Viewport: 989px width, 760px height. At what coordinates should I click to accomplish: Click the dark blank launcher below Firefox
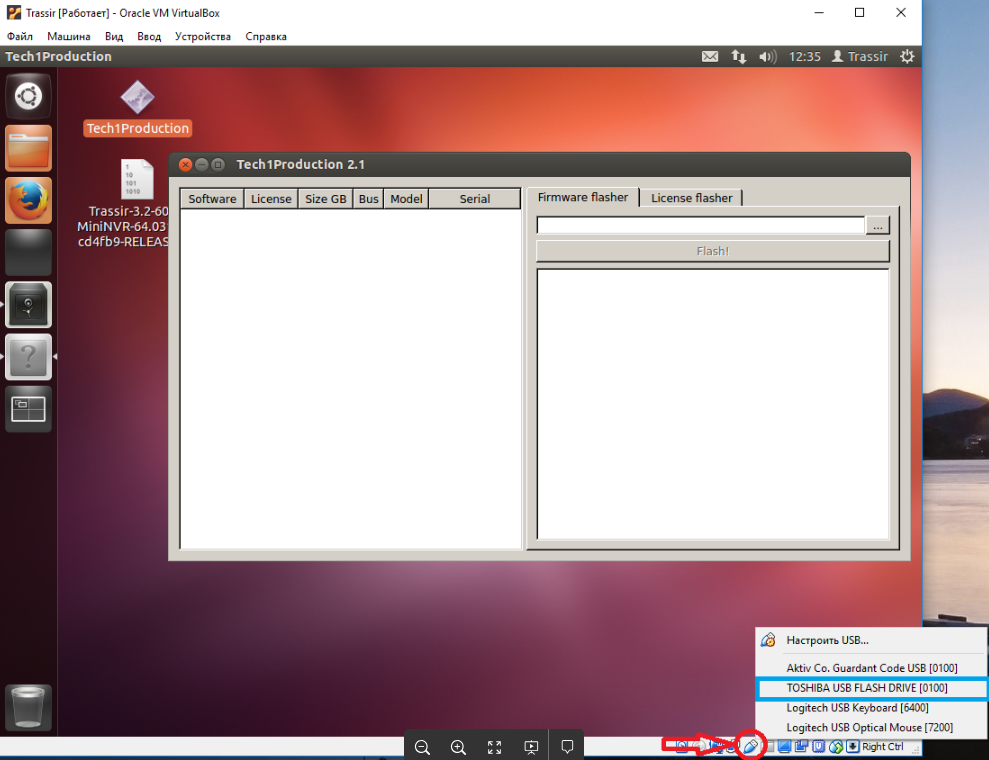(x=28, y=252)
